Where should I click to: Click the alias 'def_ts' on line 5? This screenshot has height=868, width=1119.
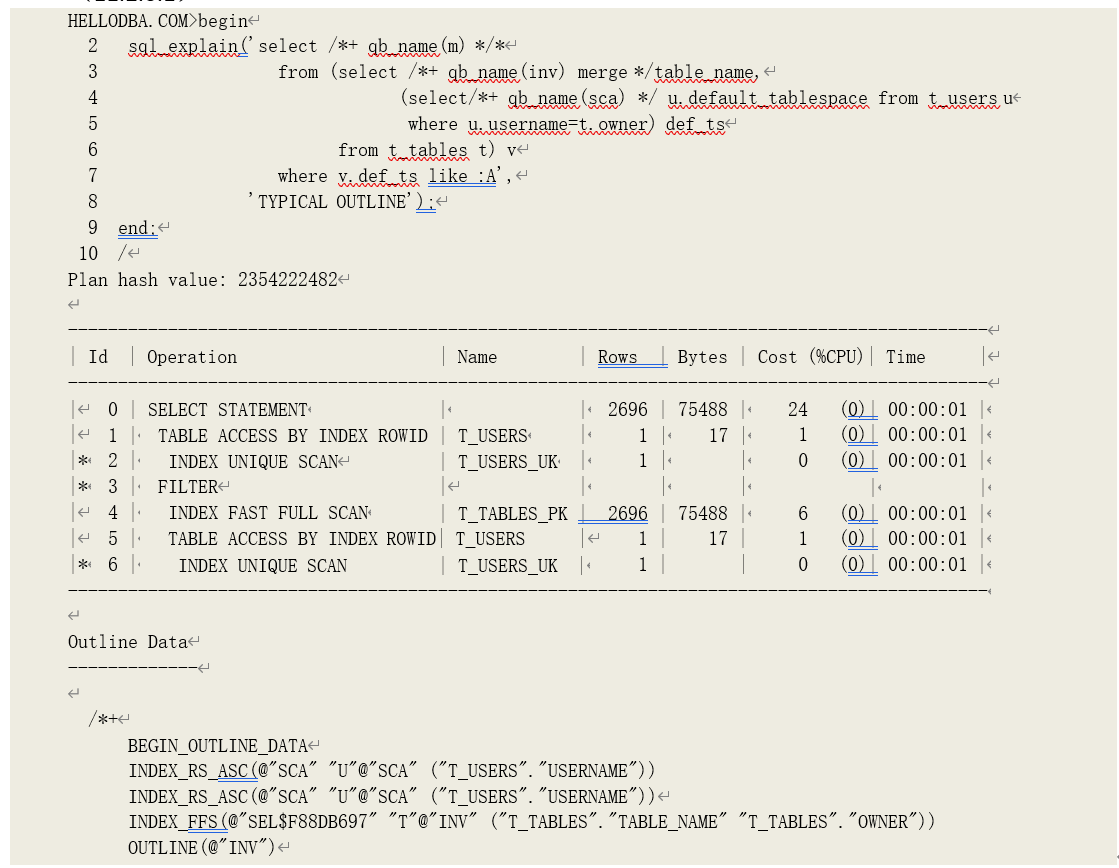[695, 124]
